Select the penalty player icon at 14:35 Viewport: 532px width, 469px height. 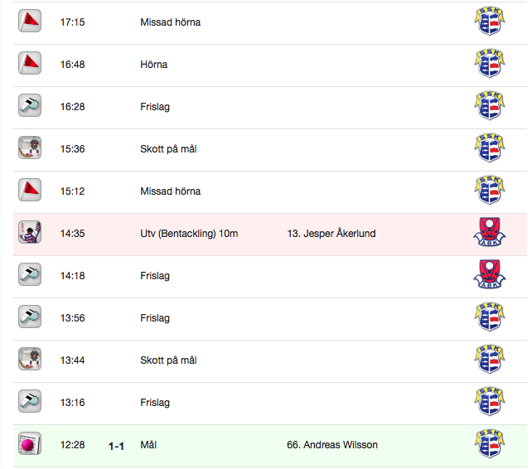click(30, 232)
